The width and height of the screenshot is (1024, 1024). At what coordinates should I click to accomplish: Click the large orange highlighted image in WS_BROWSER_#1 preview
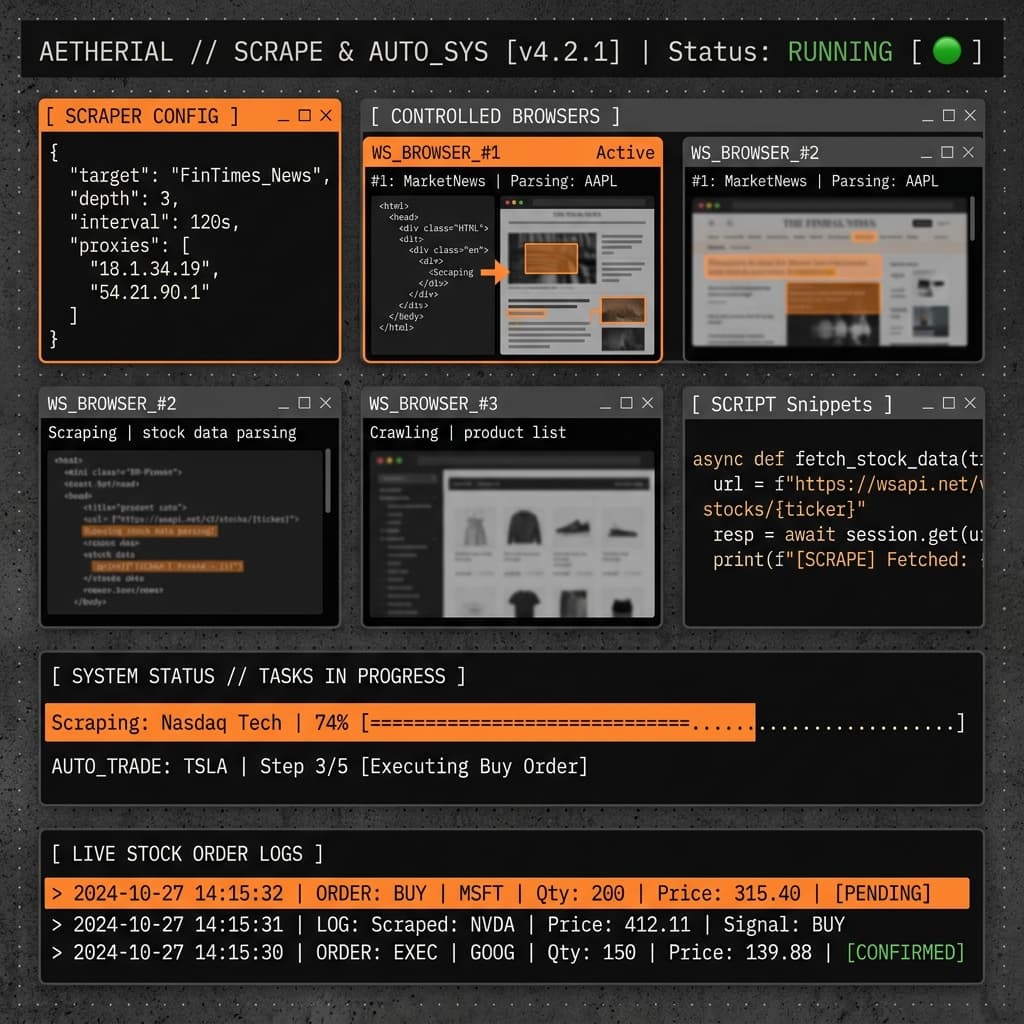(x=551, y=258)
